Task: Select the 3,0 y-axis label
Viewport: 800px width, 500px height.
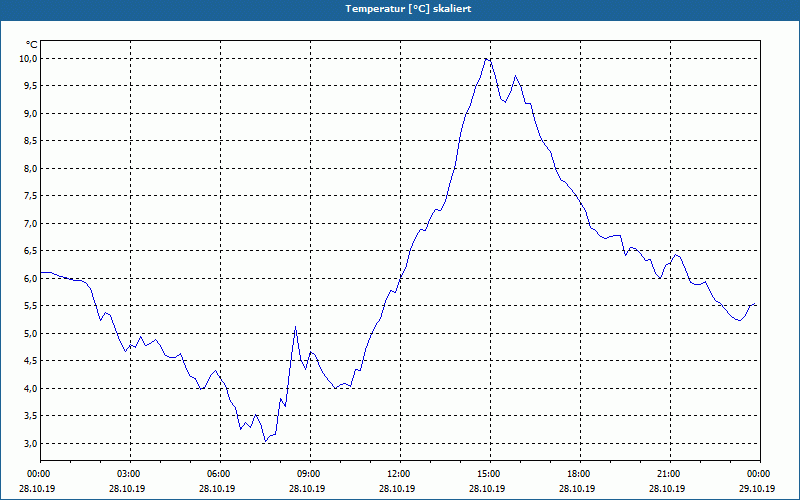Action: click(x=31, y=444)
